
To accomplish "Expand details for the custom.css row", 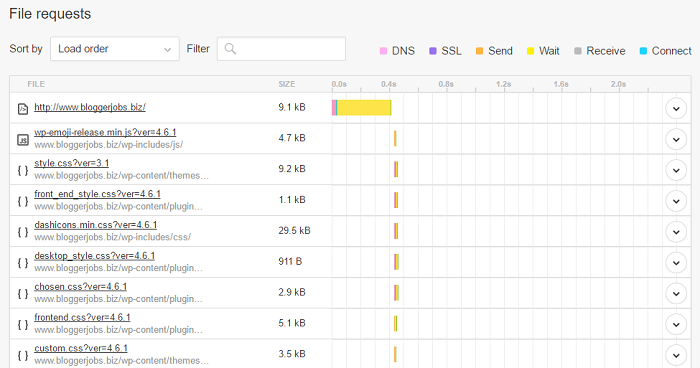I will 676,355.
